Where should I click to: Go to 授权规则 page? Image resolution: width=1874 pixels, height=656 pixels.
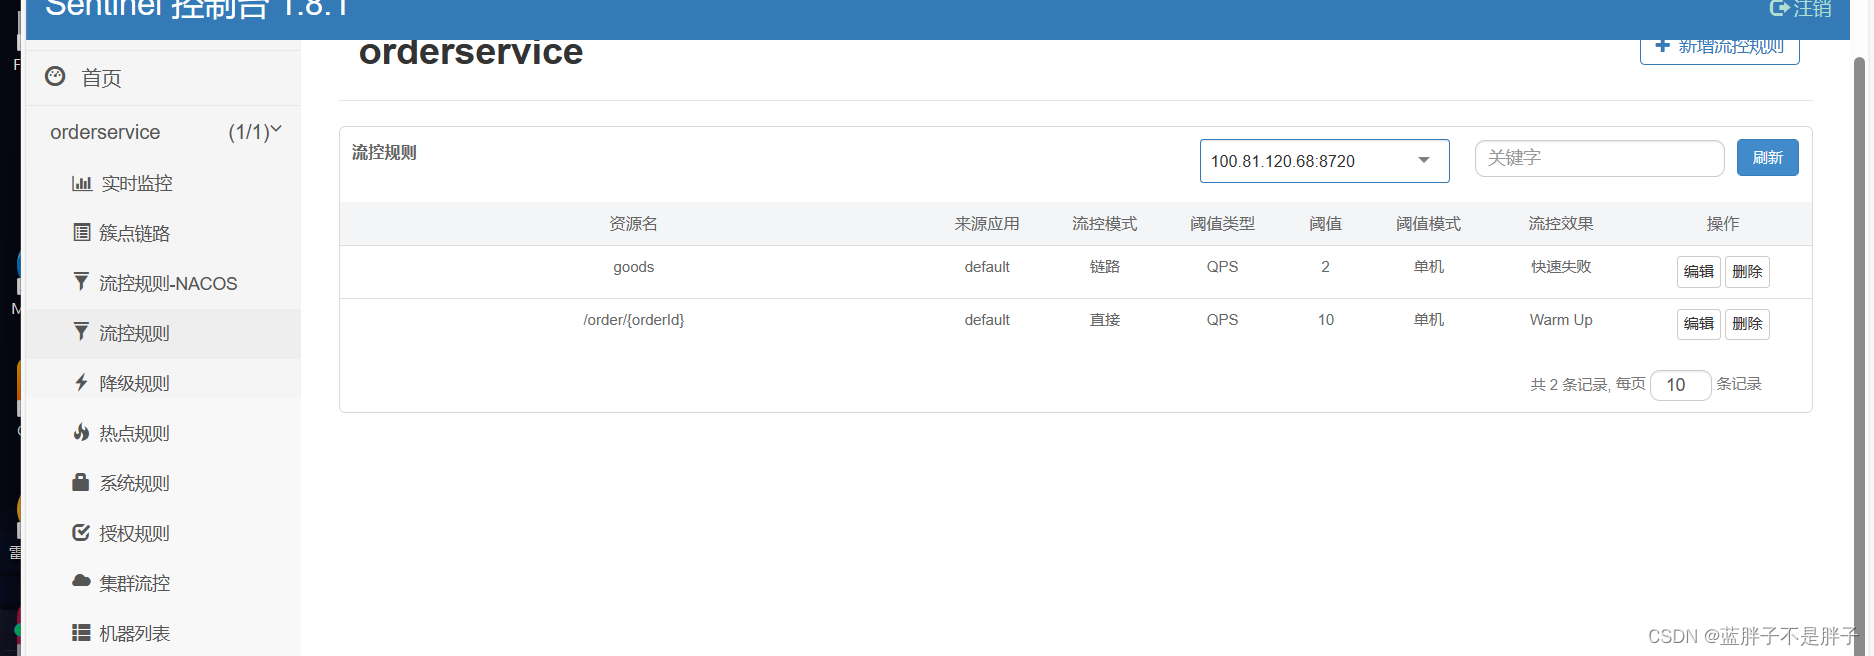pyautogui.click(x=135, y=533)
